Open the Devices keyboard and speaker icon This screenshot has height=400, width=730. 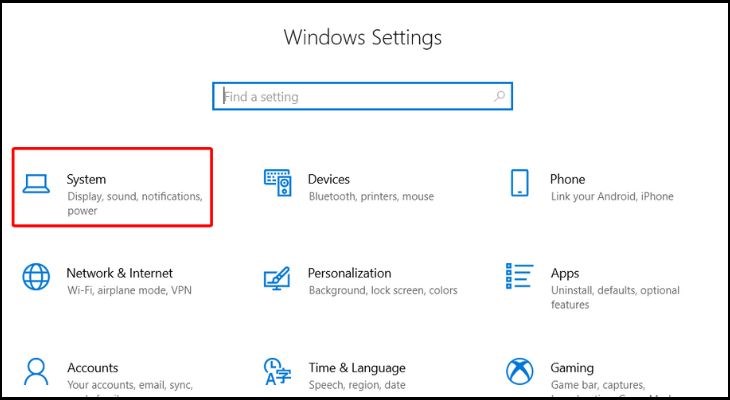(278, 183)
